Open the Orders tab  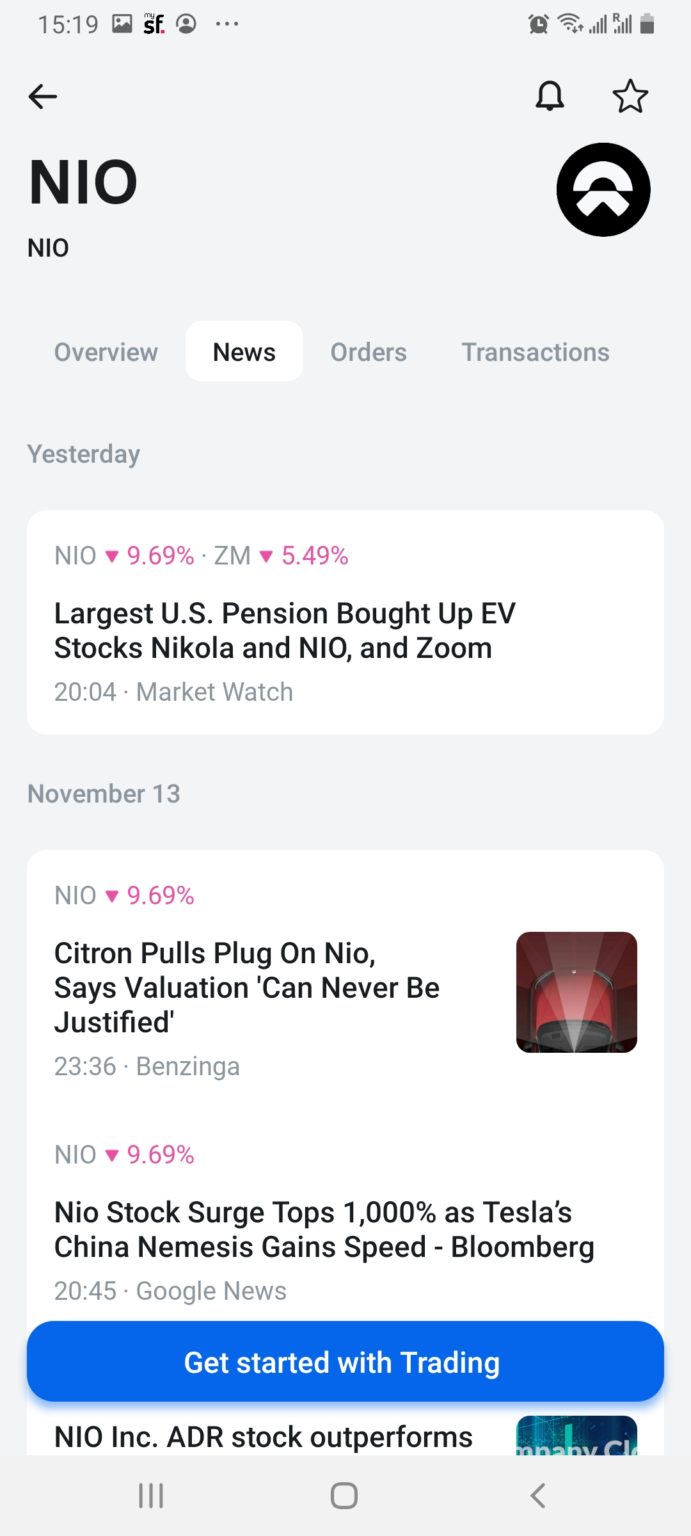(368, 351)
